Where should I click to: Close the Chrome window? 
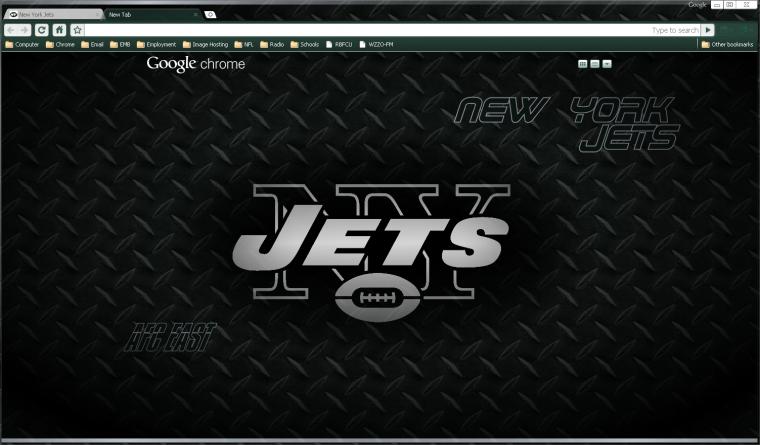(745, 5)
